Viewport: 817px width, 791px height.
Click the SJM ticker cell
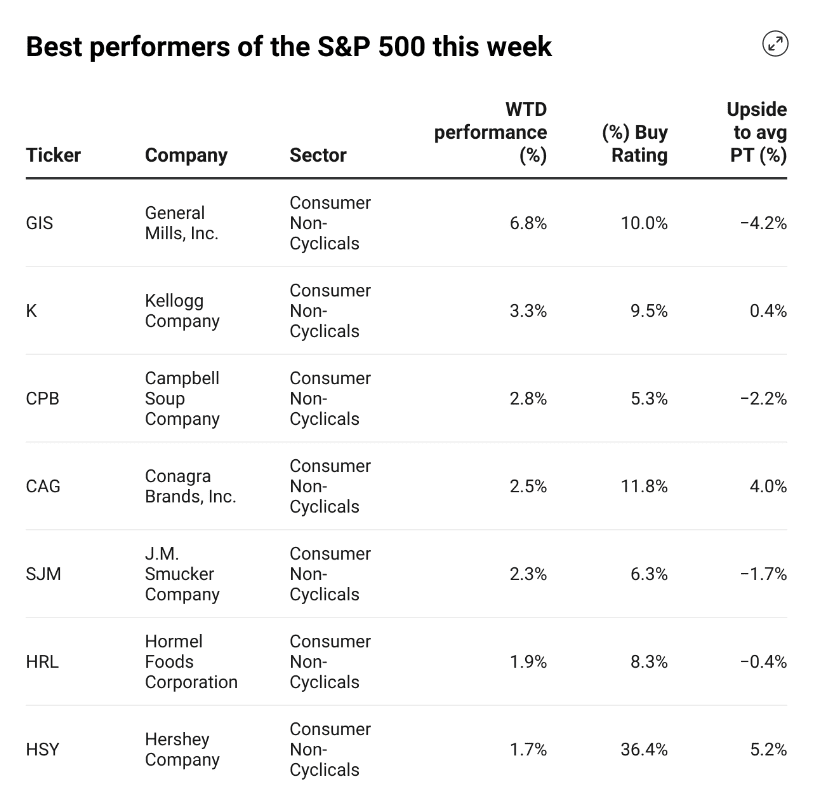pos(42,574)
